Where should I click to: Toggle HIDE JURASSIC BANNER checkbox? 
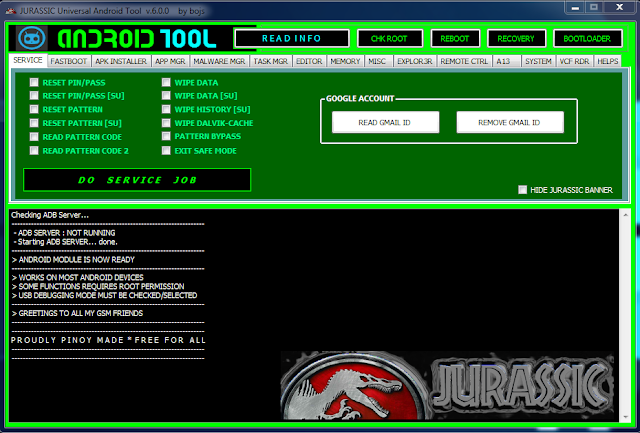pos(522,190)
